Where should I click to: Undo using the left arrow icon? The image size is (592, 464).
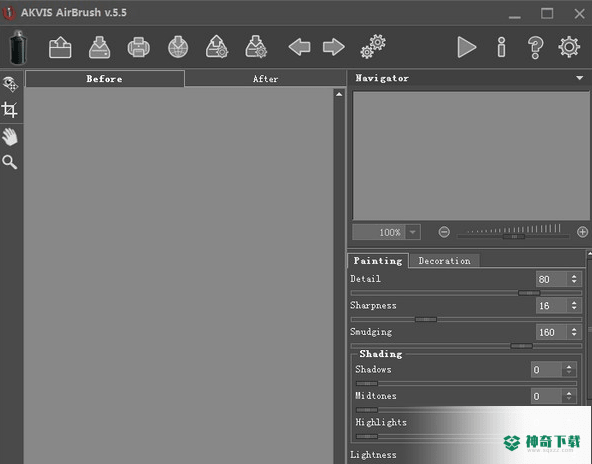coord(299,47)
